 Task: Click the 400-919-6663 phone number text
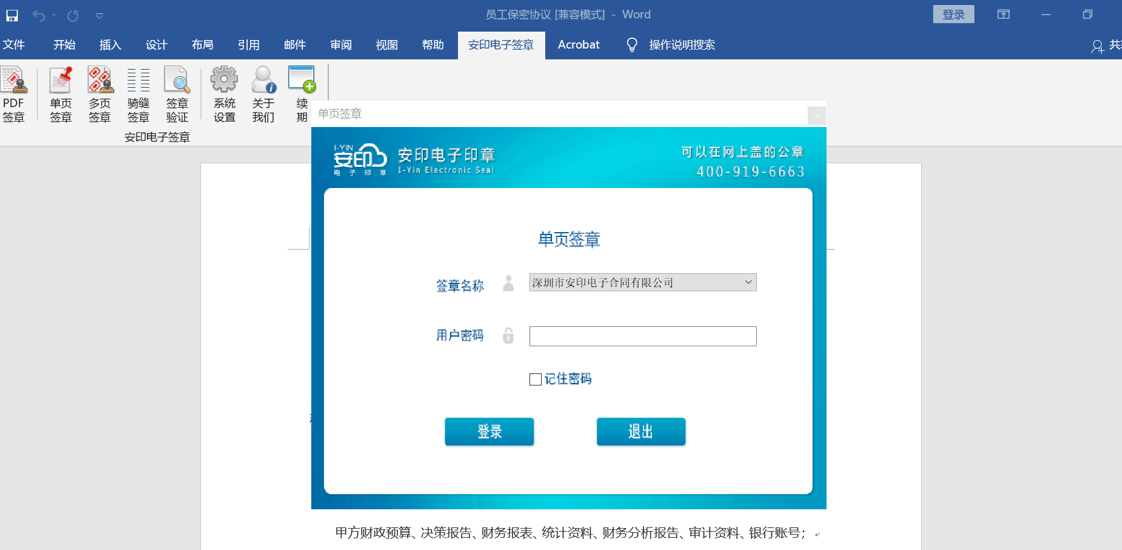pos(751,172)
